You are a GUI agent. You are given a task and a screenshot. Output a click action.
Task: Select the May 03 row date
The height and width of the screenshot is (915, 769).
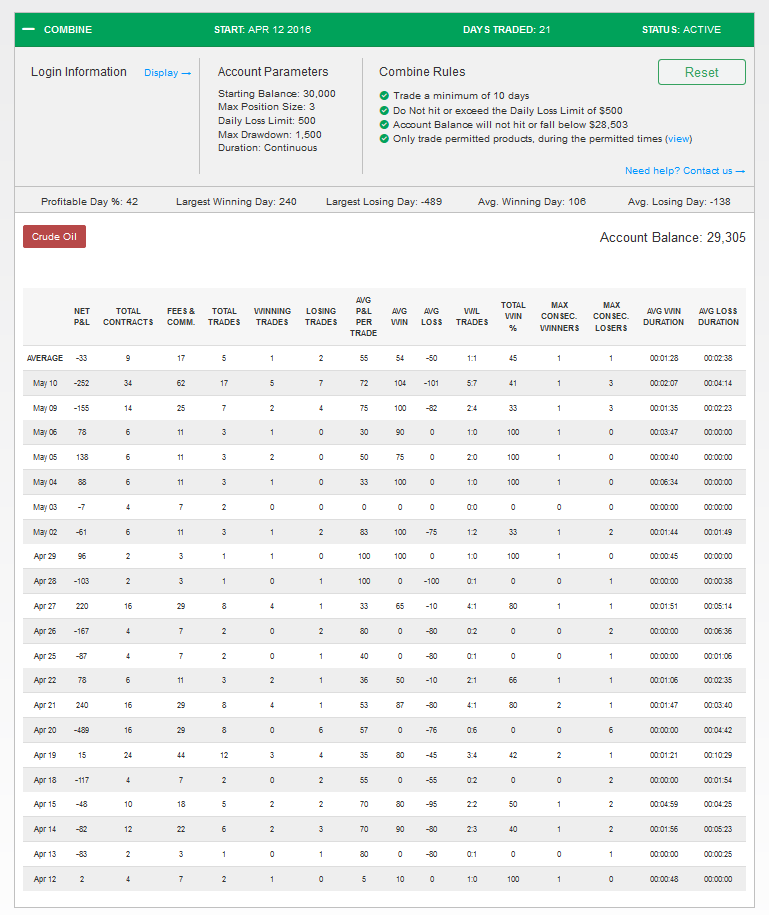tap(45, 508)
